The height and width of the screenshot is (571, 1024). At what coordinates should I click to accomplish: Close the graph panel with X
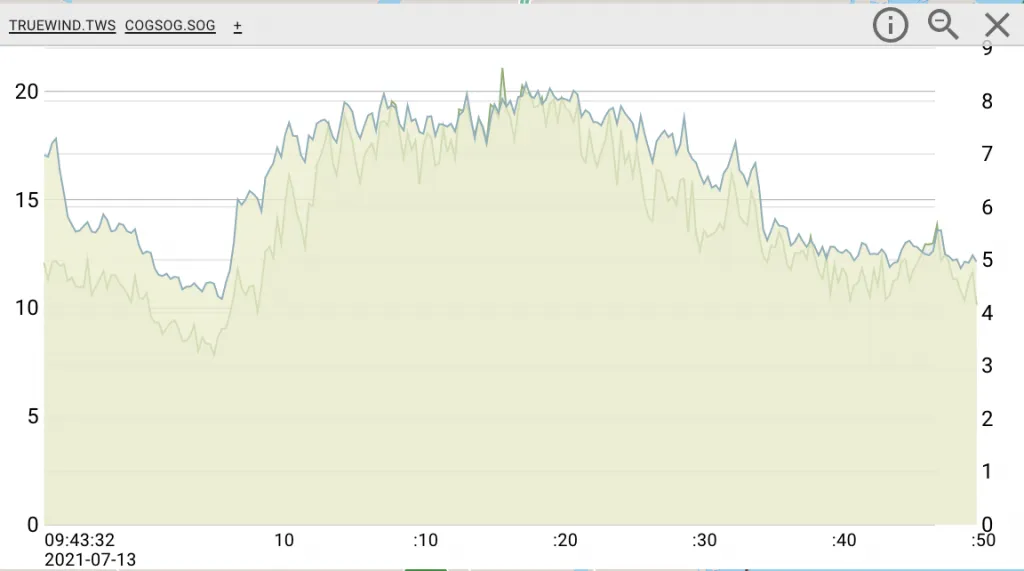997,25
